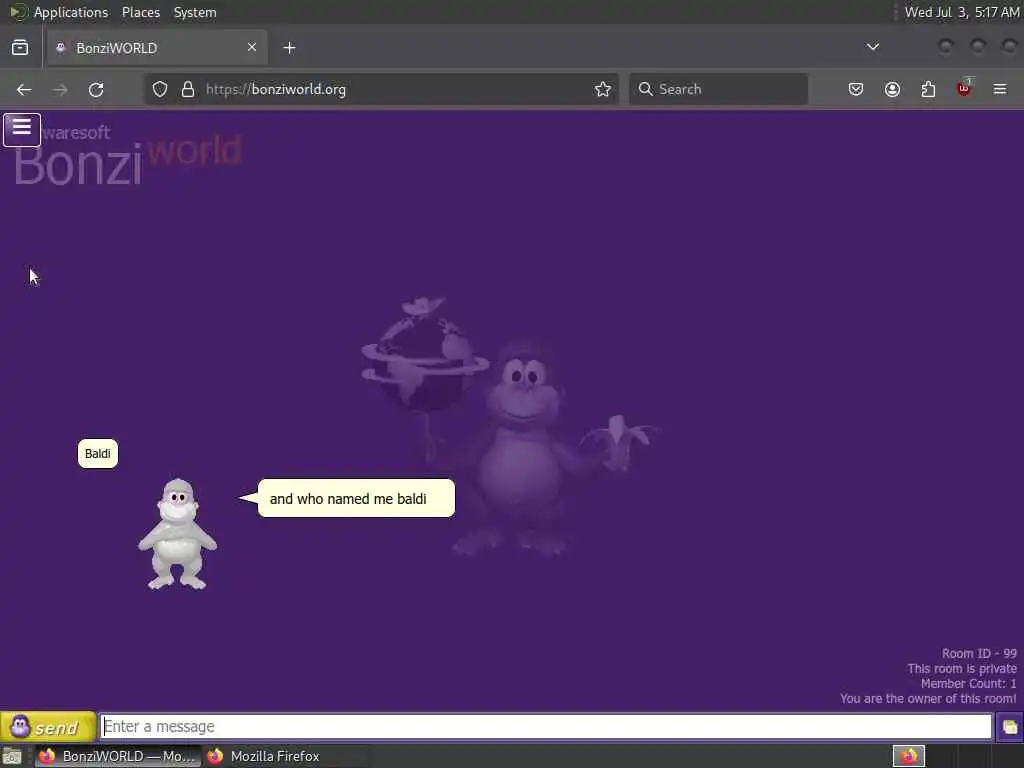Open the Extensions puzzle-piece icon
Viewport: 1024px width, 768px height.
point(928,89)
